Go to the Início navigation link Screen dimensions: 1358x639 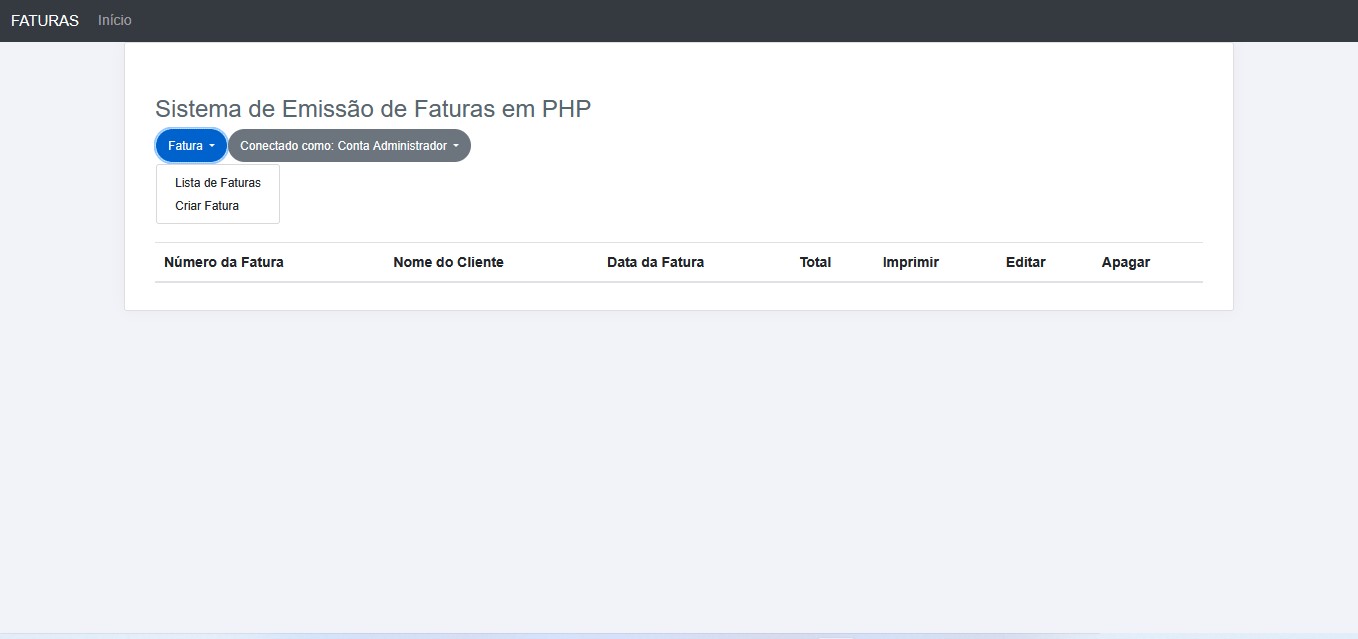click(x=115, y=21)
